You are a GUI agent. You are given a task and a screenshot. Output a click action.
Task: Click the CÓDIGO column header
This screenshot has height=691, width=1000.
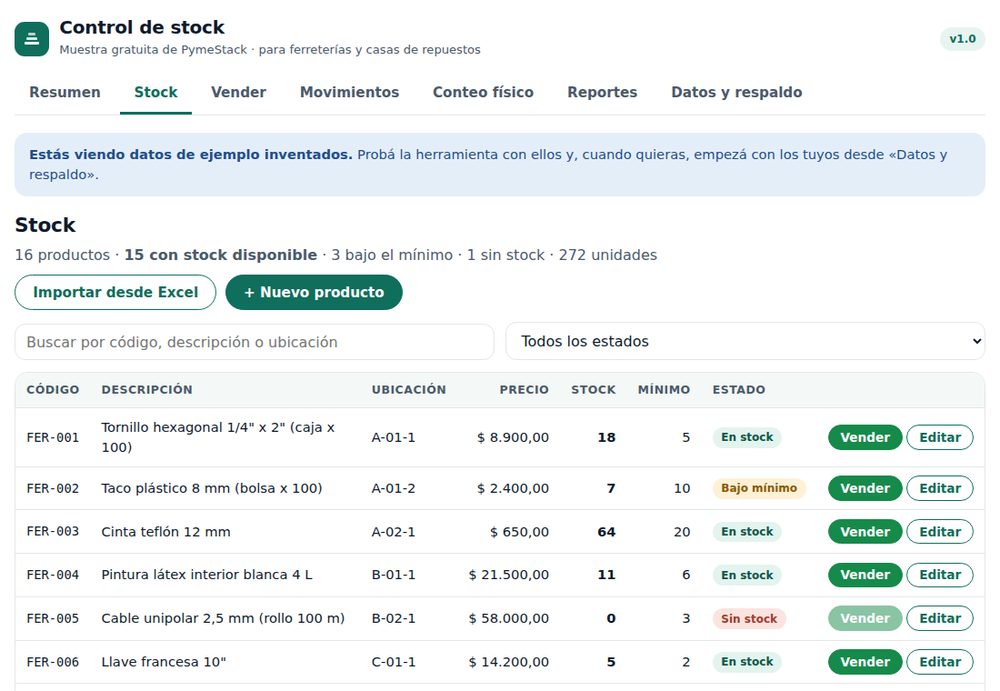53,390
